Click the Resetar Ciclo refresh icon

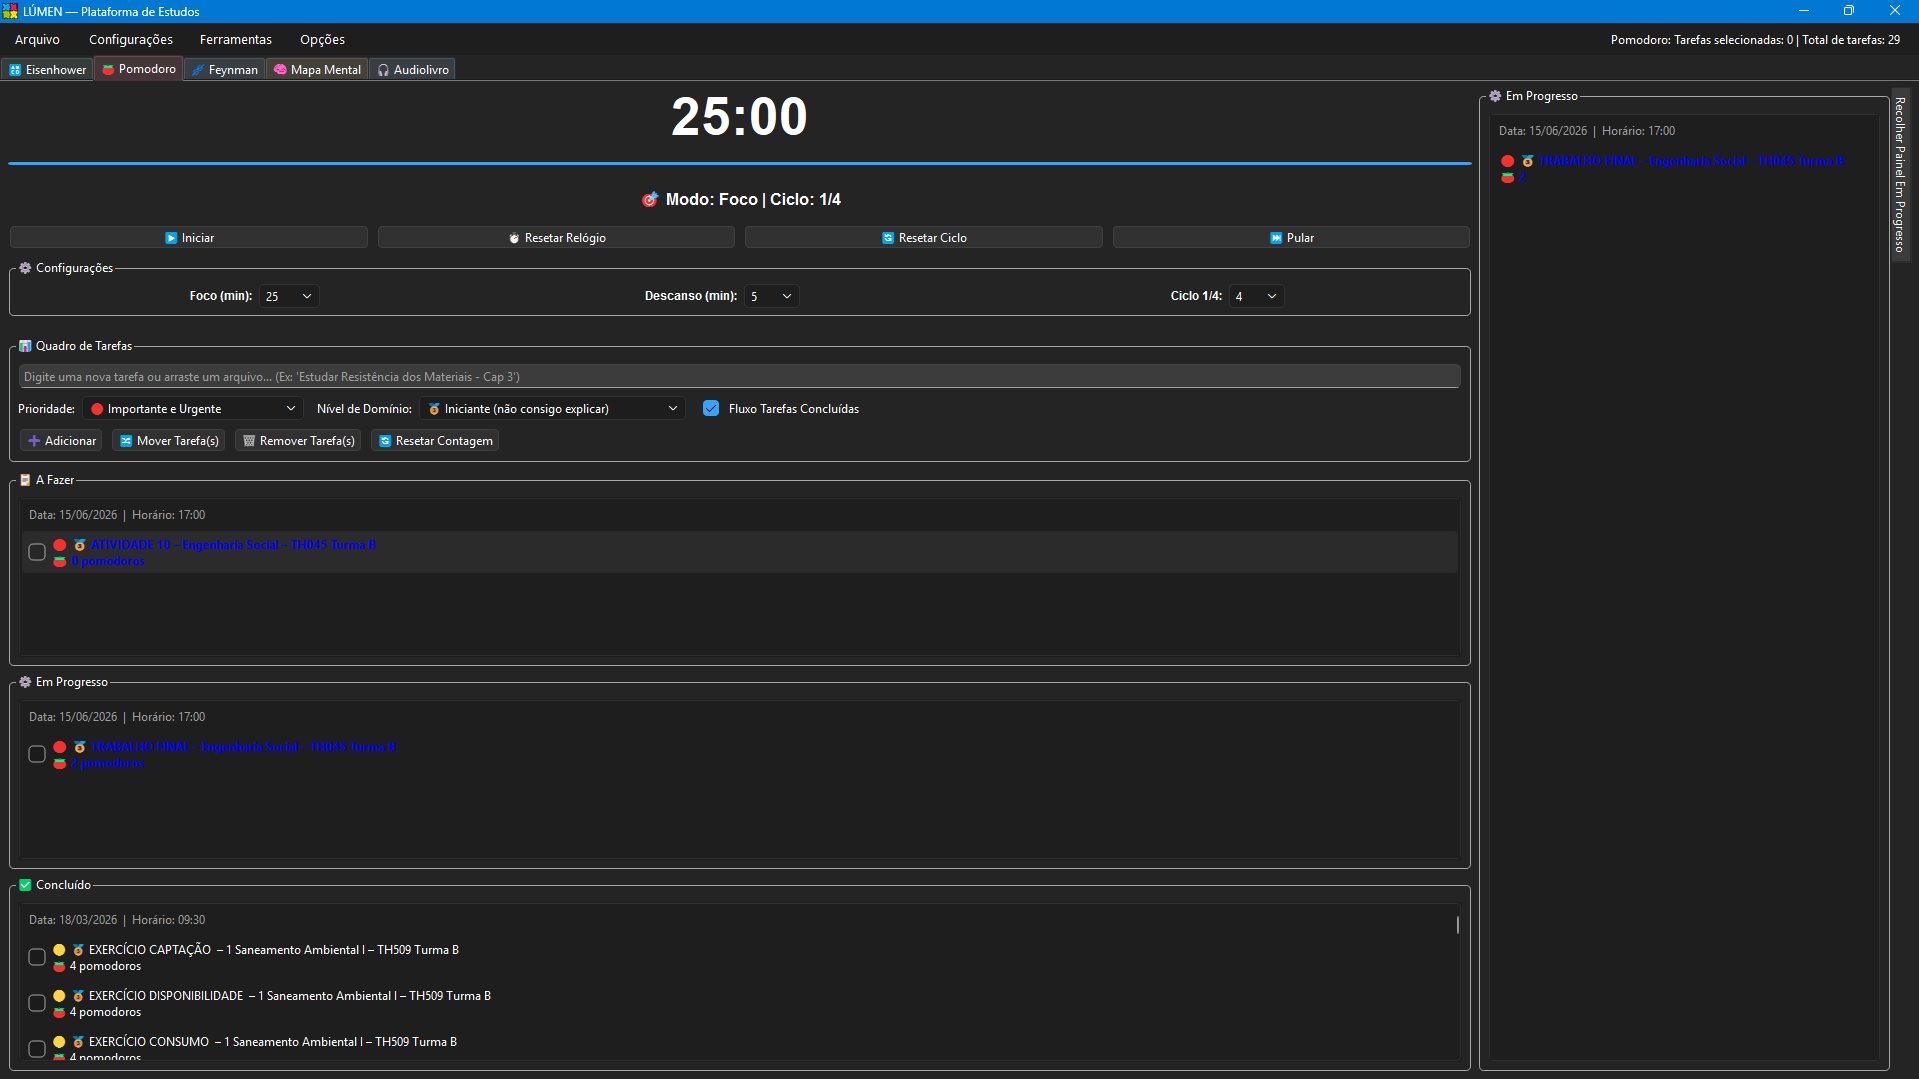coord(888,238)
